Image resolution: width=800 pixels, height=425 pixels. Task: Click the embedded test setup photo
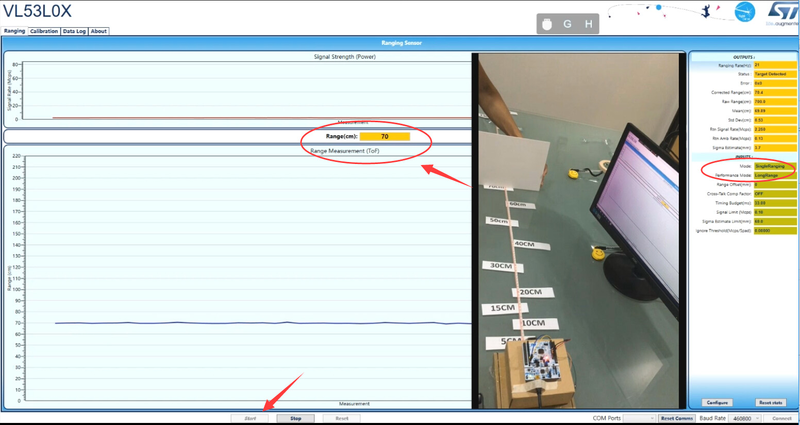pyautogui.click(x=579, y=231)
